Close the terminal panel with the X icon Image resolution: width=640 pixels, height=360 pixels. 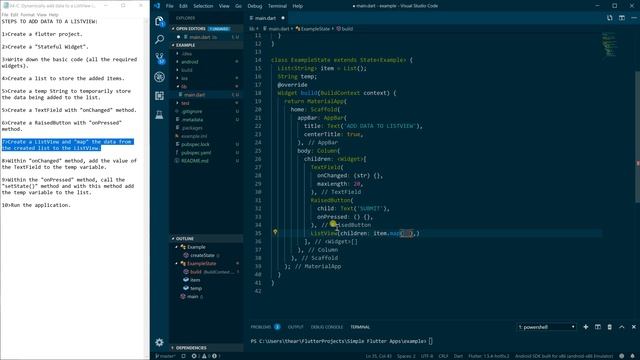pyautogui.click(x=634, y=327)
